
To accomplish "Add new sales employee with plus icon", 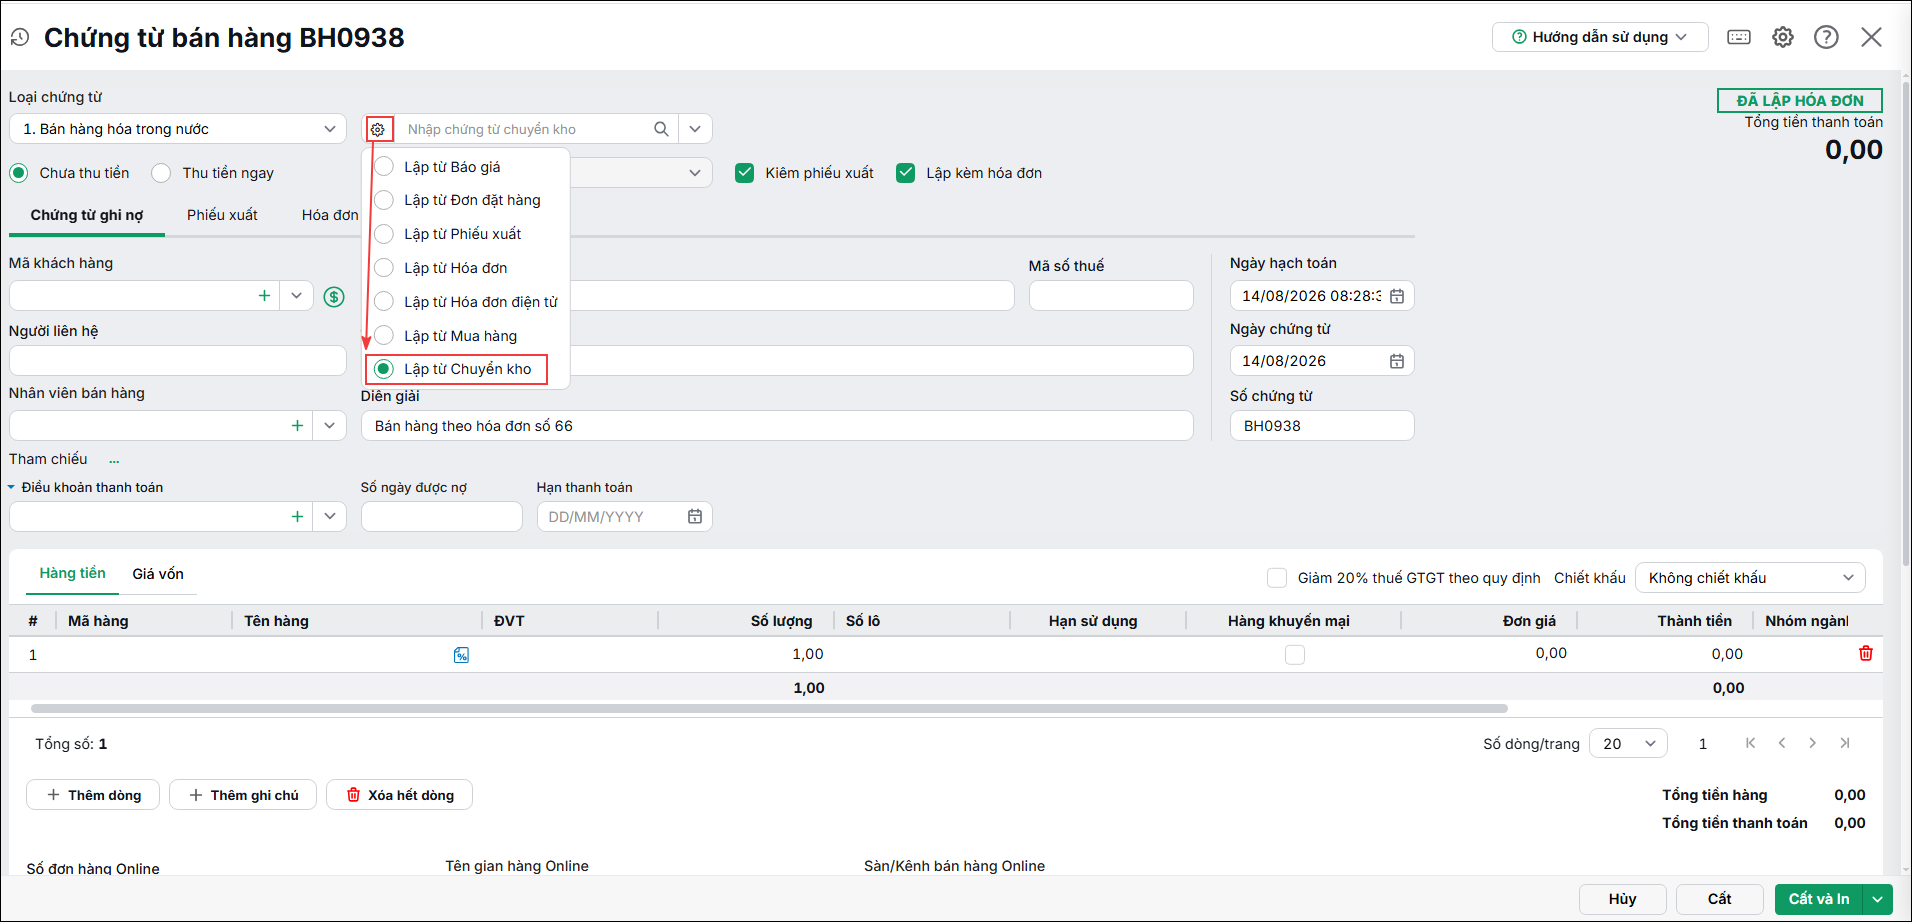I will 297,426.
